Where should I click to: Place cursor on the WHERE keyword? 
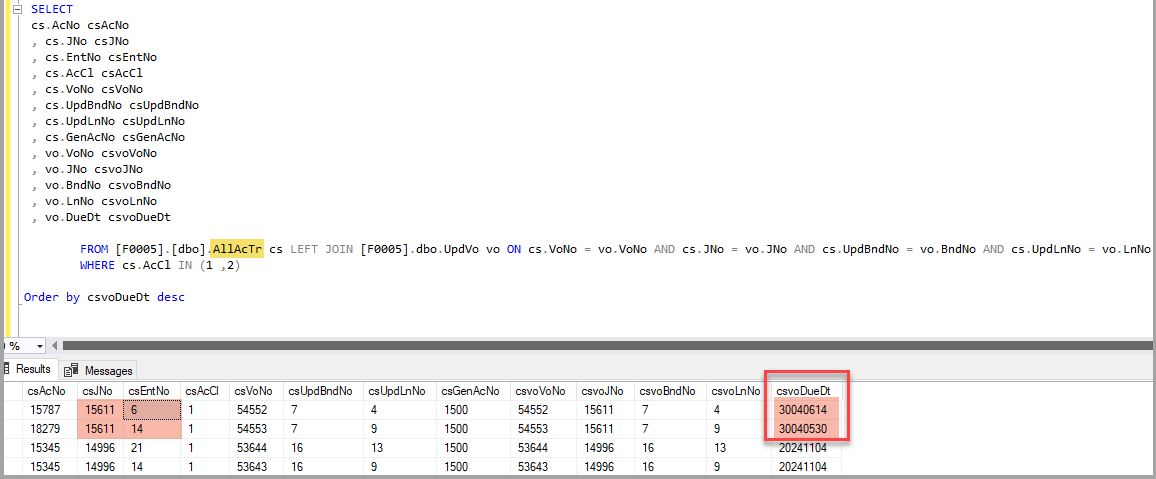(x=98, y=265)
